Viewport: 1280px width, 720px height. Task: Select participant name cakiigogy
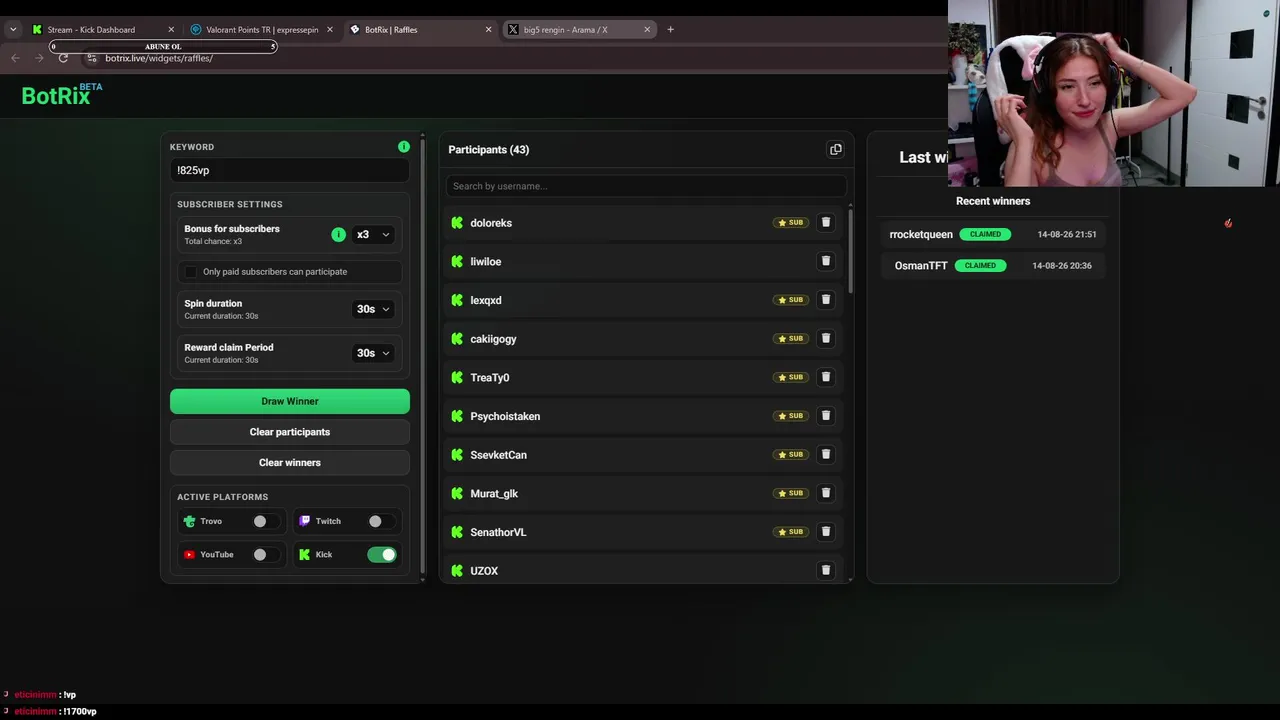(494, 339)
